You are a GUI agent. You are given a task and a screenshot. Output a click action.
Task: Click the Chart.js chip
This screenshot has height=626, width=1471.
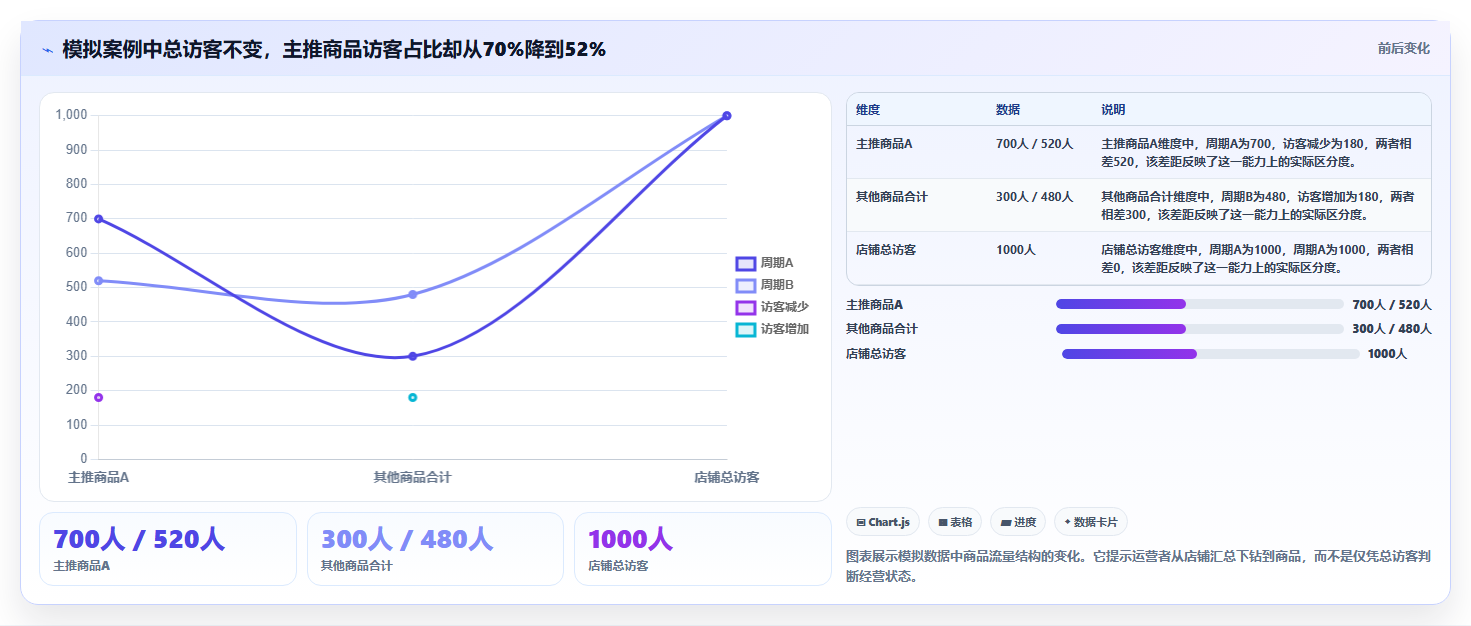click(x=883, y=522)
